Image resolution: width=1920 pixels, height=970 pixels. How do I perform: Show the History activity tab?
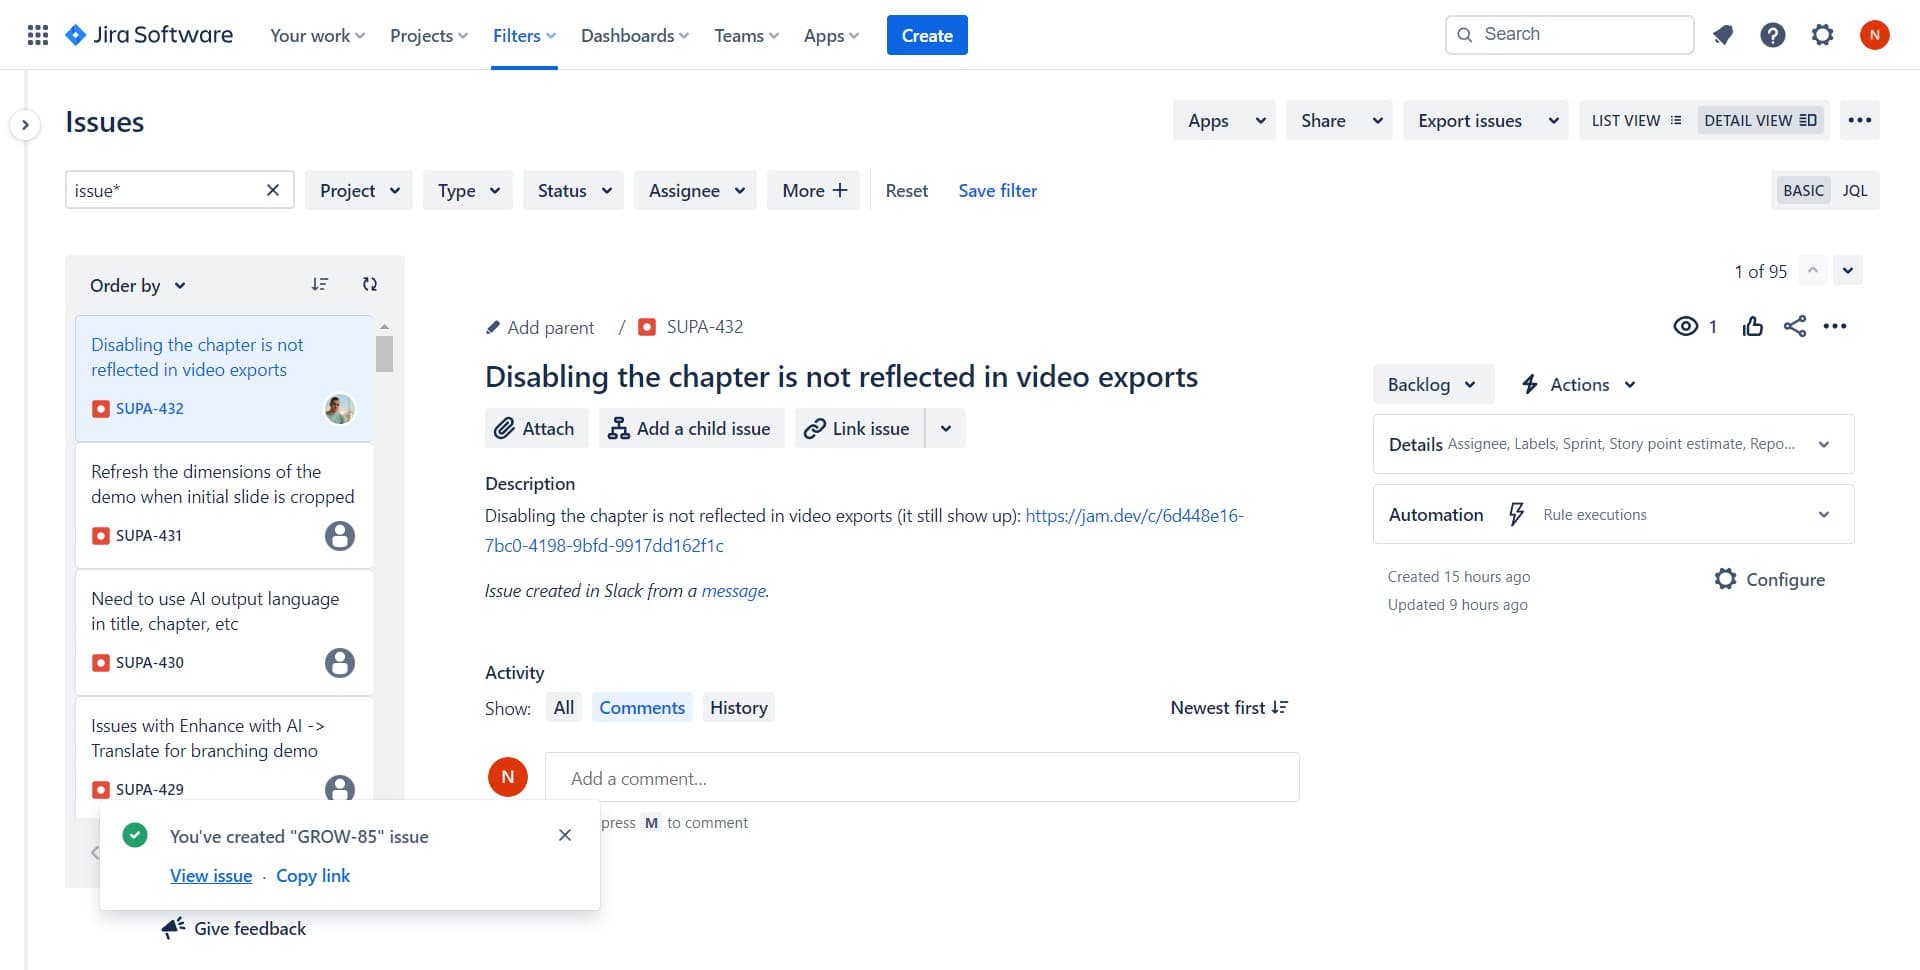point(738,708)
